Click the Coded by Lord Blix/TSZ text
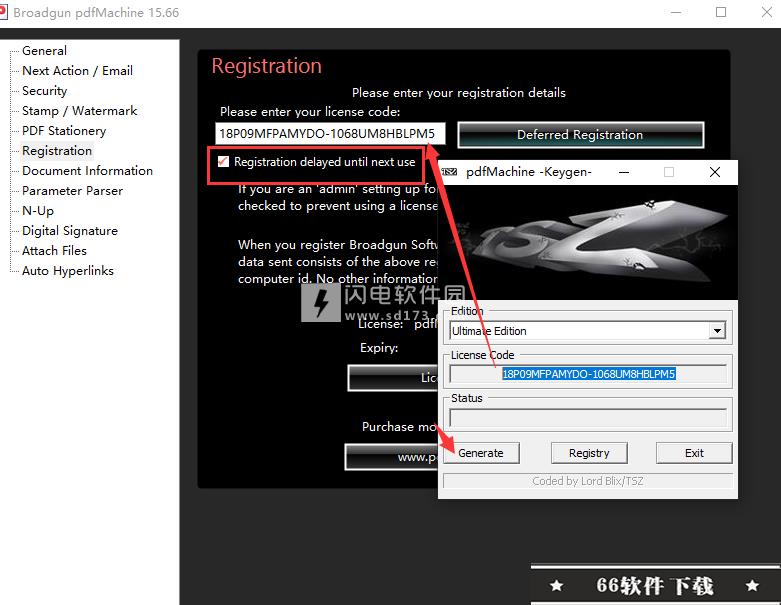Screen dimensions: 781x605 pyautogui.click(x=588, y=481)
